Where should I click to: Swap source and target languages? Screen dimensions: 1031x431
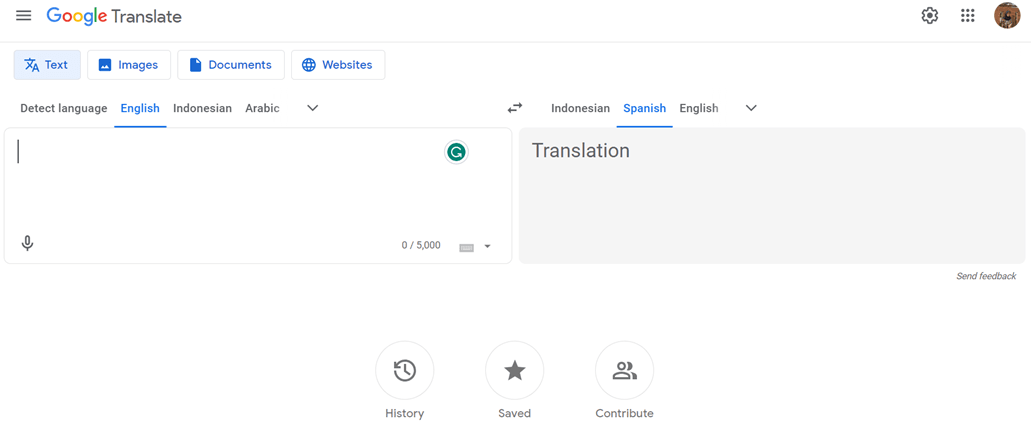coord(515,108)
